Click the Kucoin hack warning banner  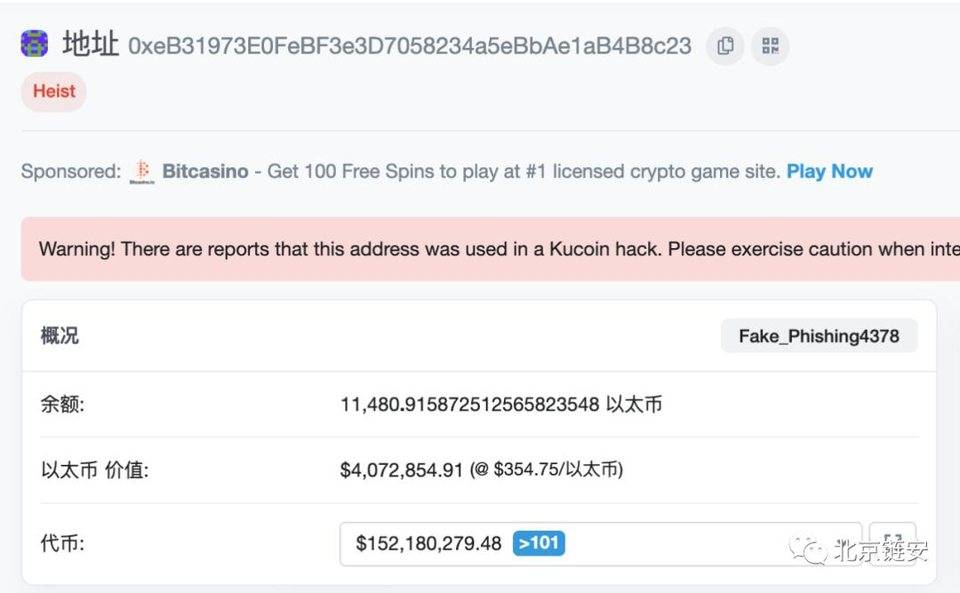pyautogui.click(x=480, y=248)
